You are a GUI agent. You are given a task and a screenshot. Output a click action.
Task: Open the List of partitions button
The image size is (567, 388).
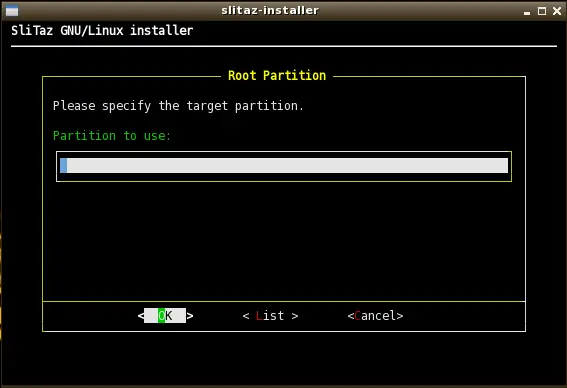[270, 316]
